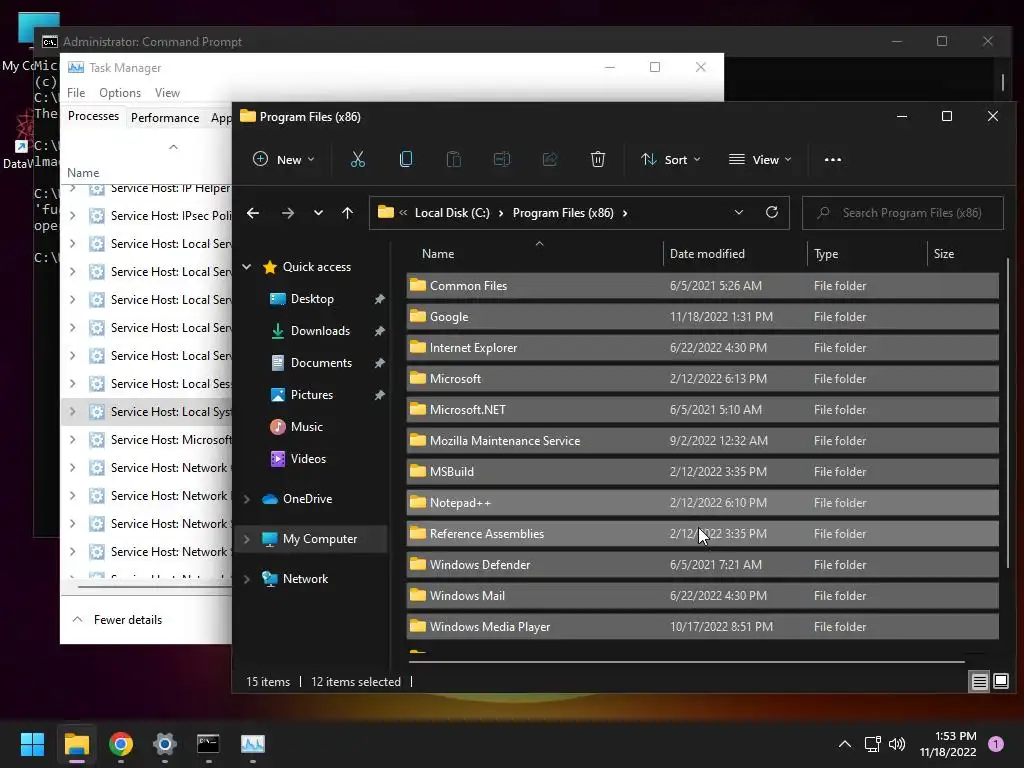This screenshot has width=1024, height=768.
Task: Open the notification badge in taskbar
Action: click(x=995, y=744)
